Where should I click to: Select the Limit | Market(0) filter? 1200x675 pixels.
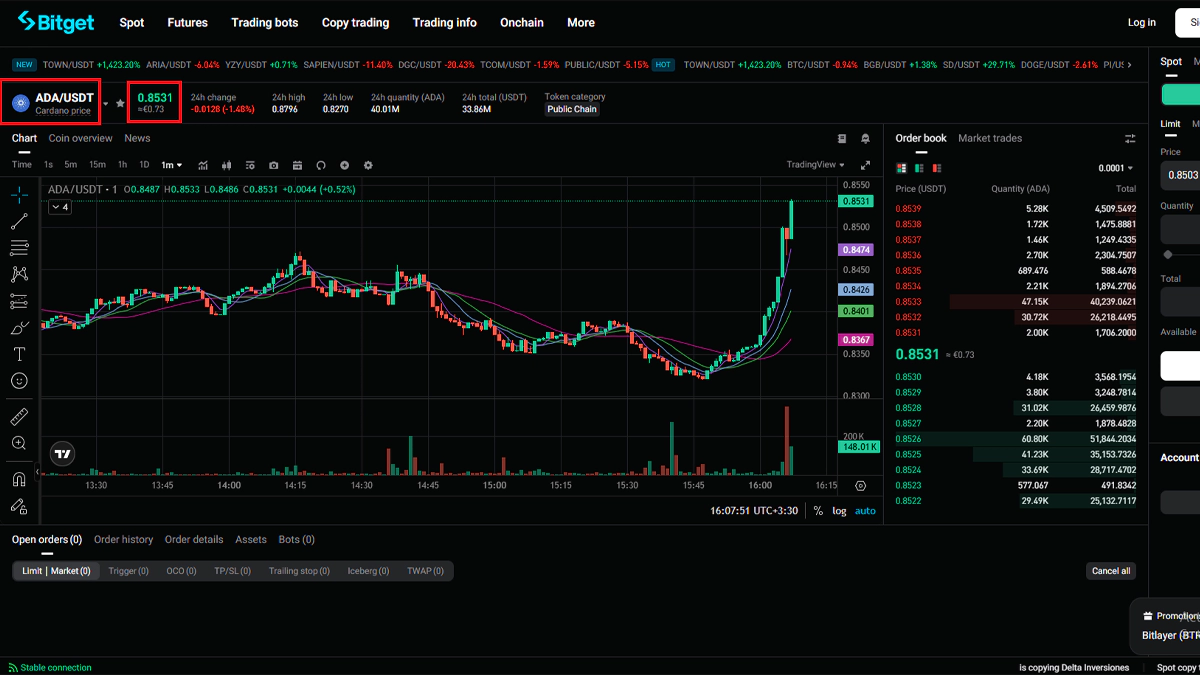56,571
